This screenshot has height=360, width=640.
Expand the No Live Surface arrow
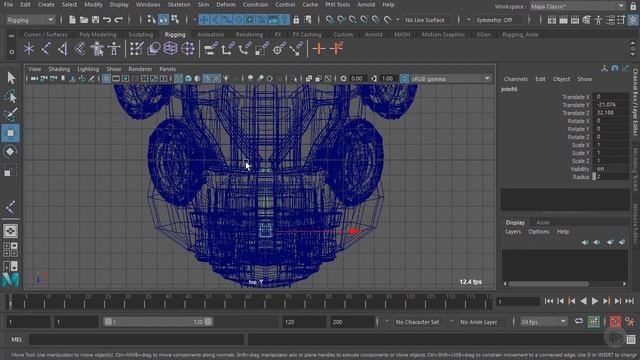tap(398, 20)
